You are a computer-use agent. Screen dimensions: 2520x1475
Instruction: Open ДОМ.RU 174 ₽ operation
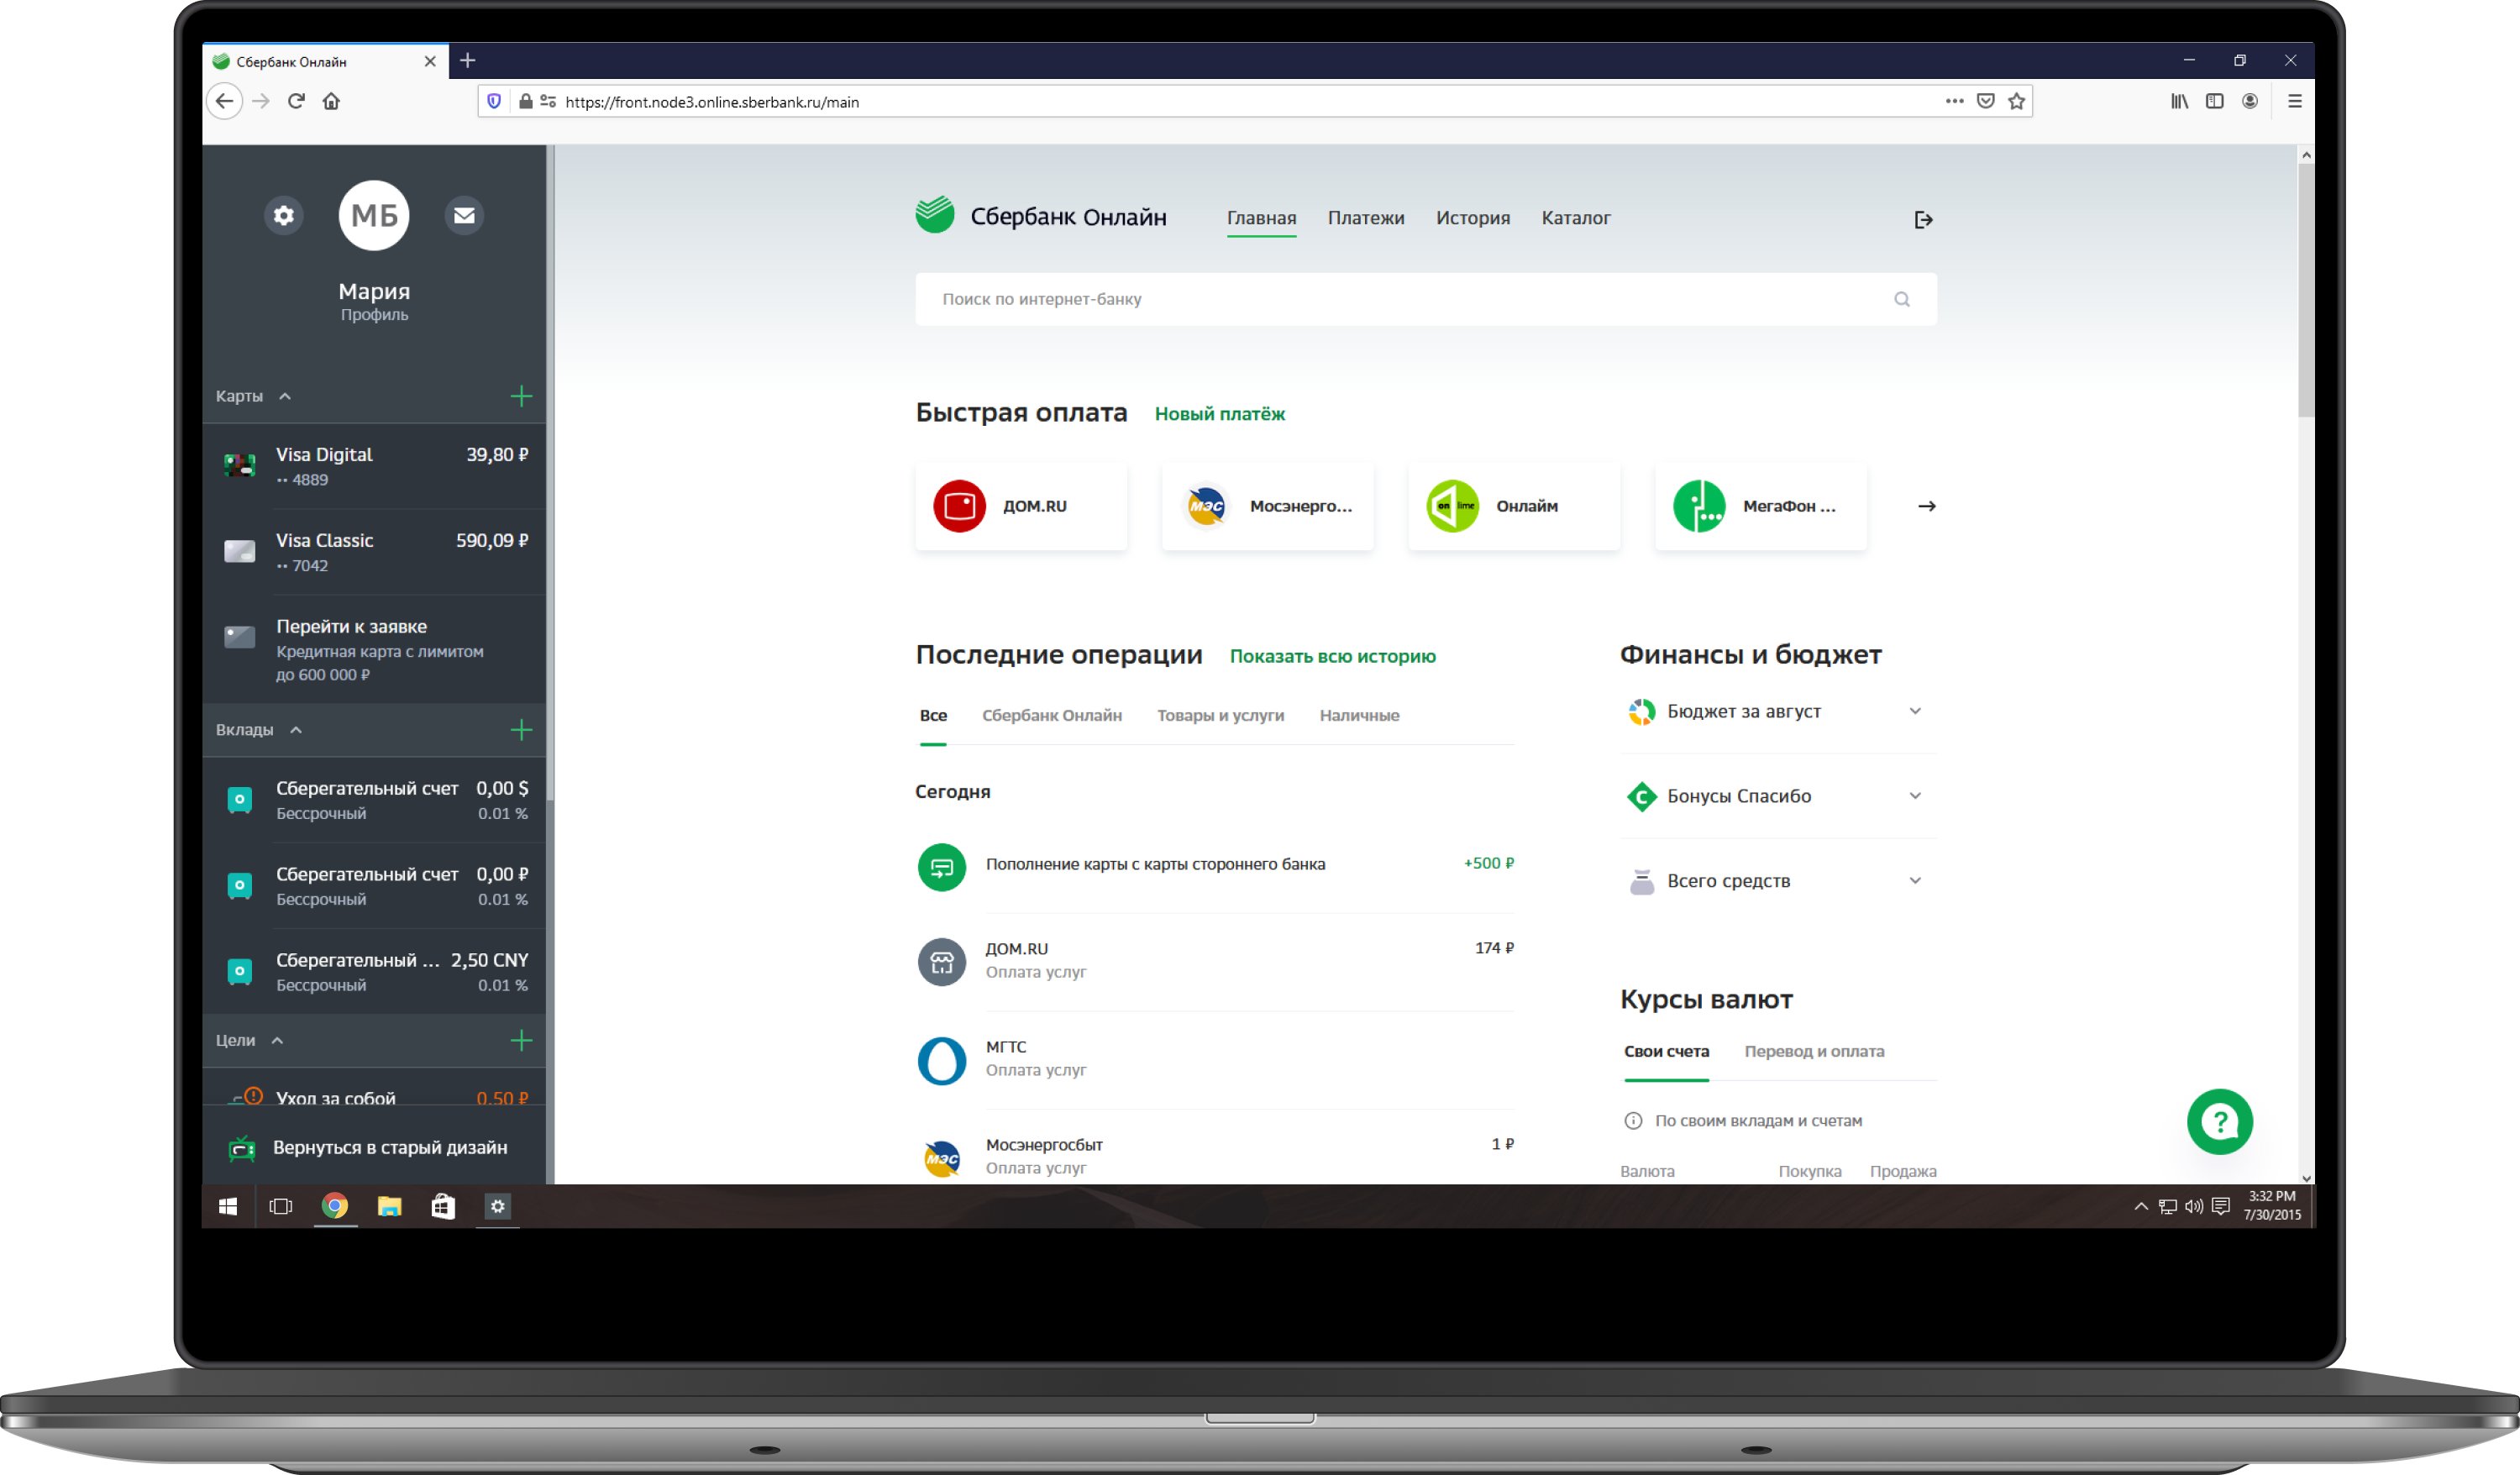point(1215,960)
